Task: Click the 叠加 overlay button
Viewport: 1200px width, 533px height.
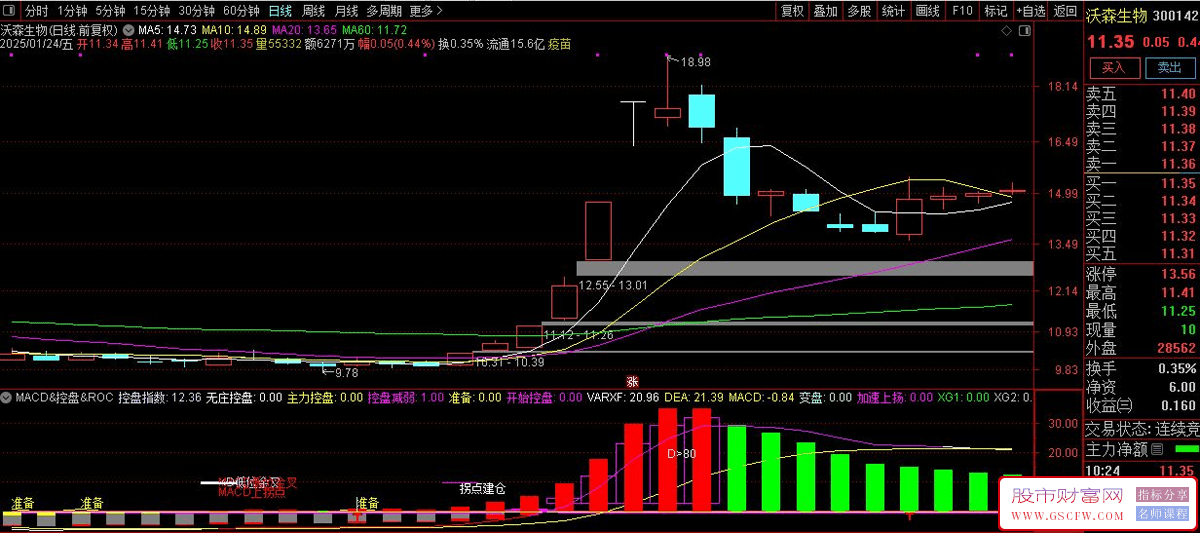Action: 825,11
